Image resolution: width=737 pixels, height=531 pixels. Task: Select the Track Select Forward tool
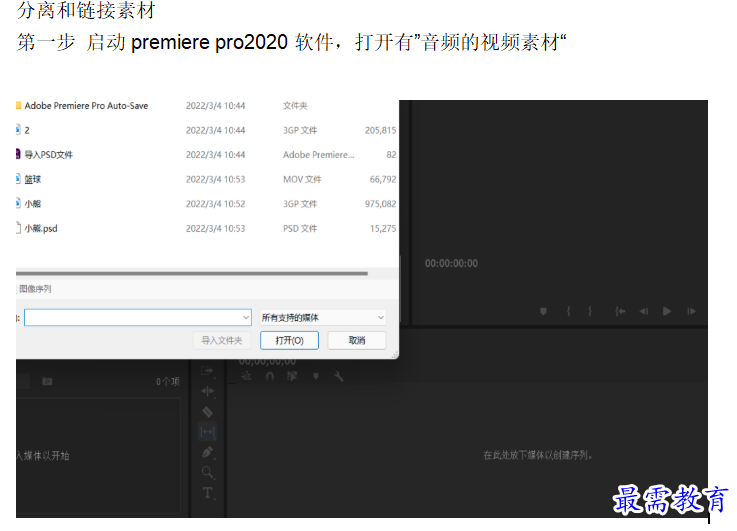point(207,371)
